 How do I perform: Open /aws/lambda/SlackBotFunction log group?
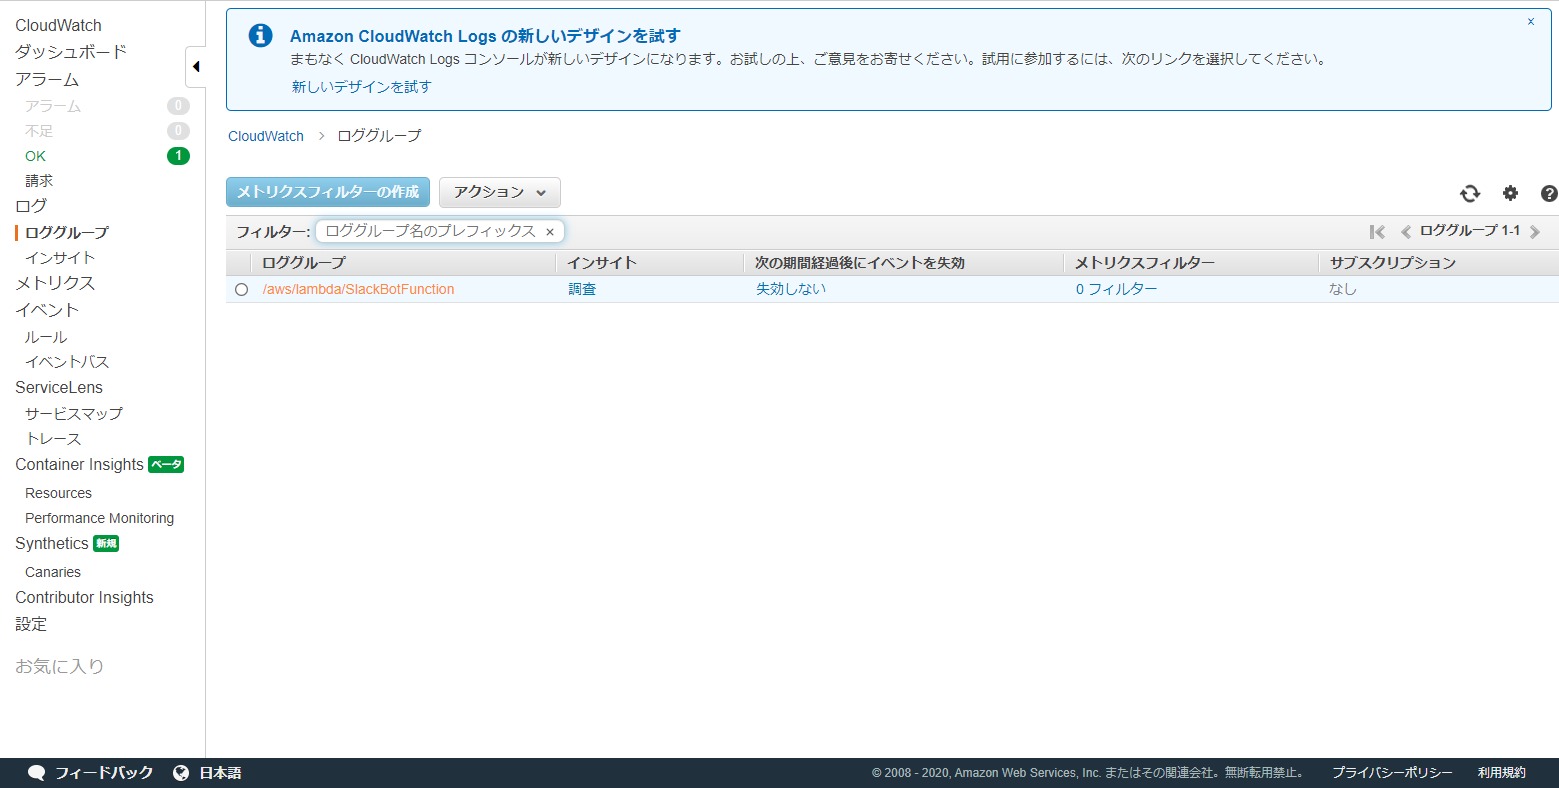(358, 289)
